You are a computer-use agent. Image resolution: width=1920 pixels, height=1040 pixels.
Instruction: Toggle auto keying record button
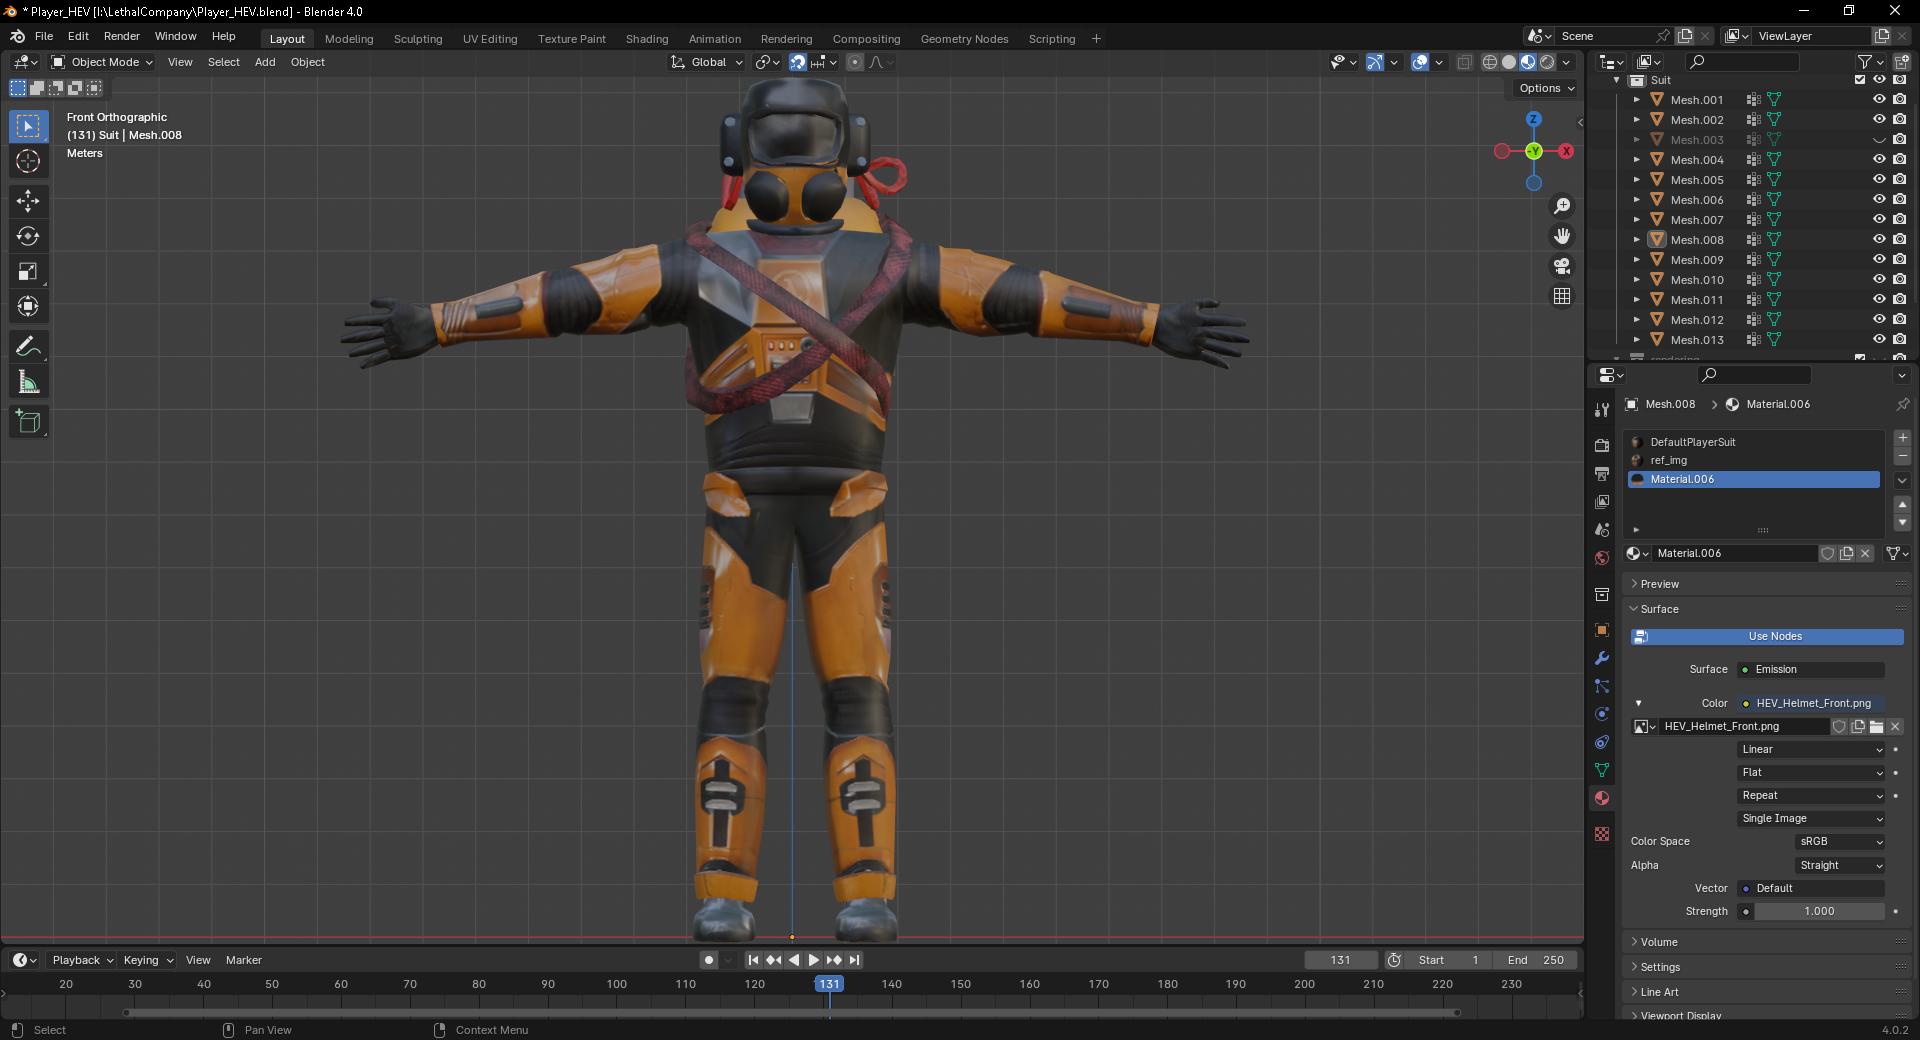click(709, 960)
